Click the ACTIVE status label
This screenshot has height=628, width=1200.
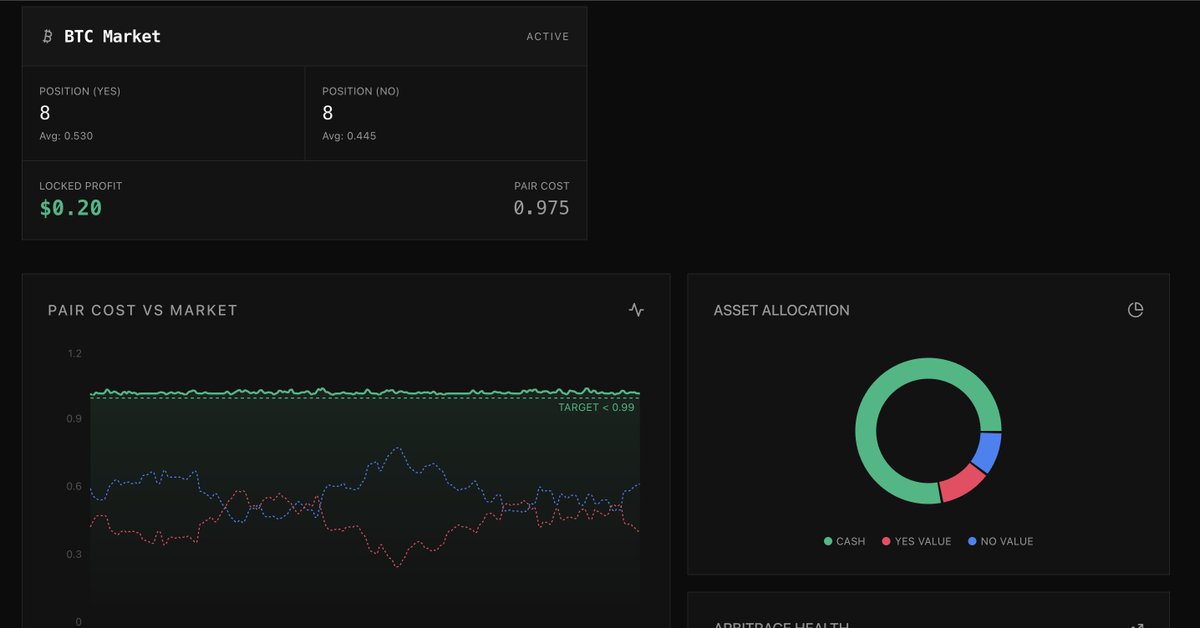pyautogui.click(x=548, y=37)
